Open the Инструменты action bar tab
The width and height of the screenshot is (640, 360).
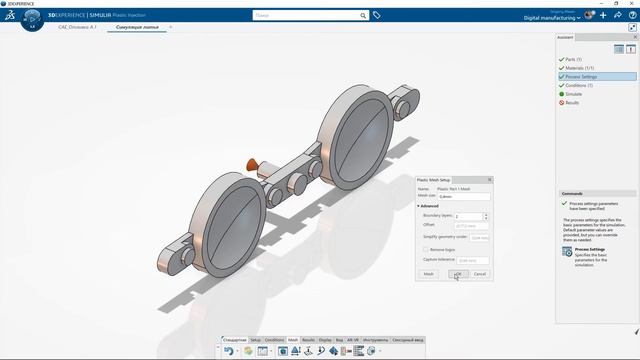click(x=376, y=340)
